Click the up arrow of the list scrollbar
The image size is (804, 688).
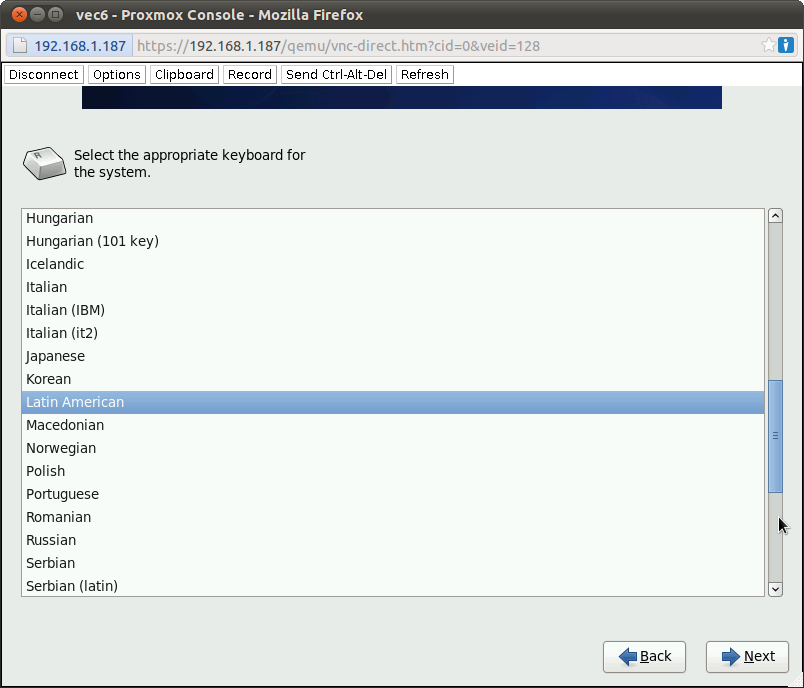[x=774, y=214]
